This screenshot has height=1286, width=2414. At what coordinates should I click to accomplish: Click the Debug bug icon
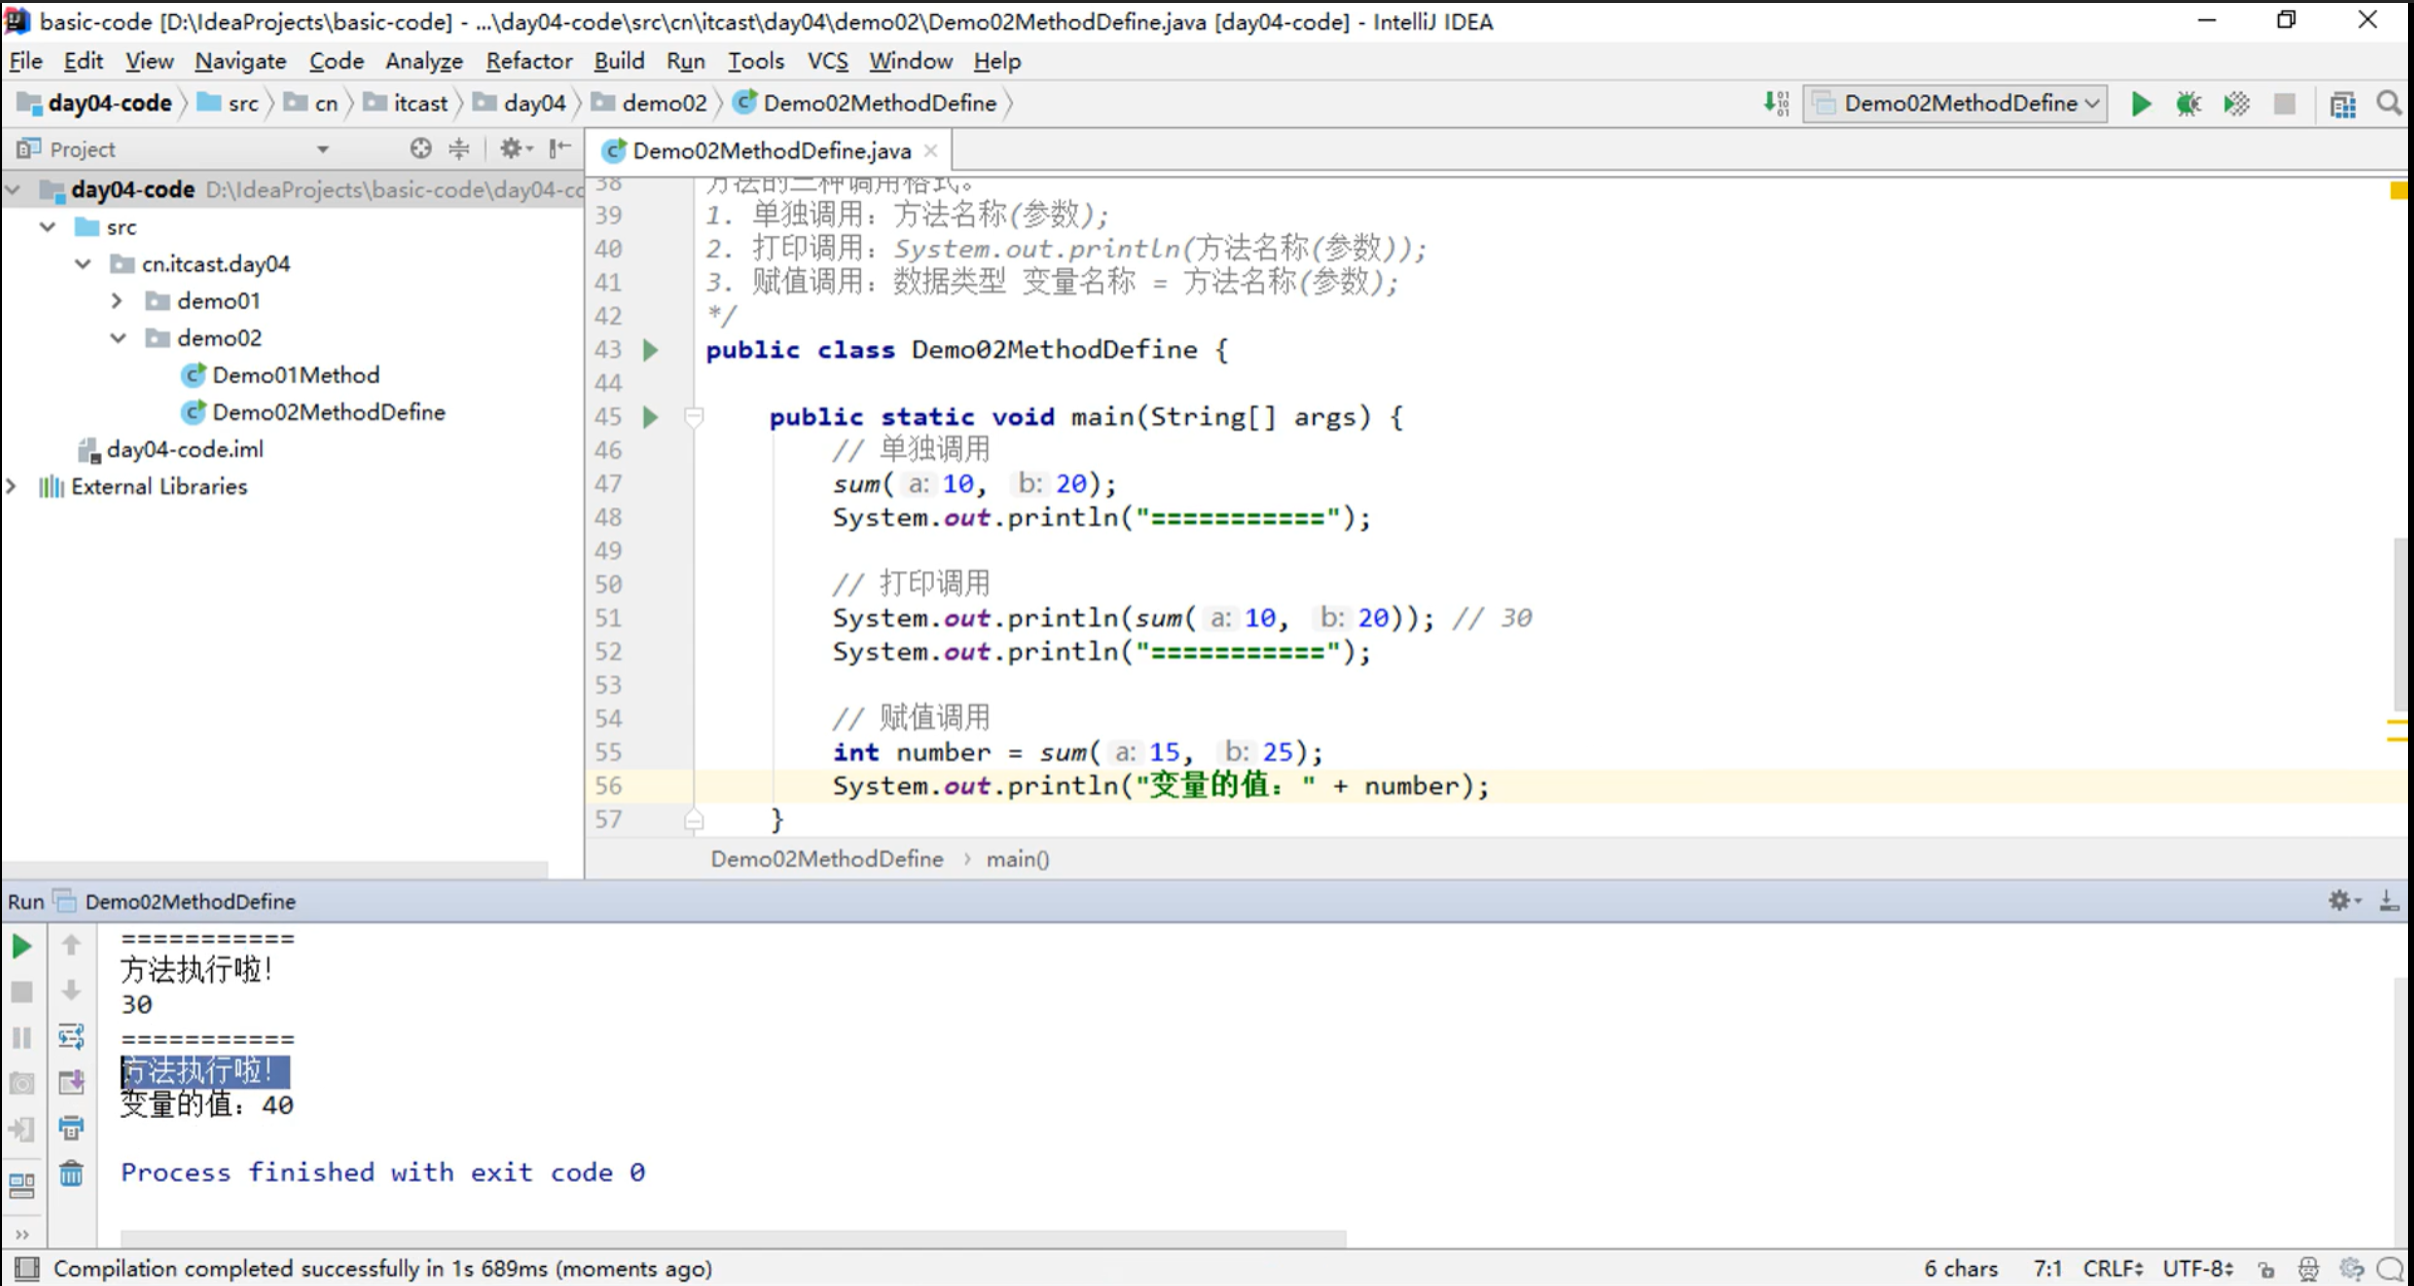(2188, 104)
